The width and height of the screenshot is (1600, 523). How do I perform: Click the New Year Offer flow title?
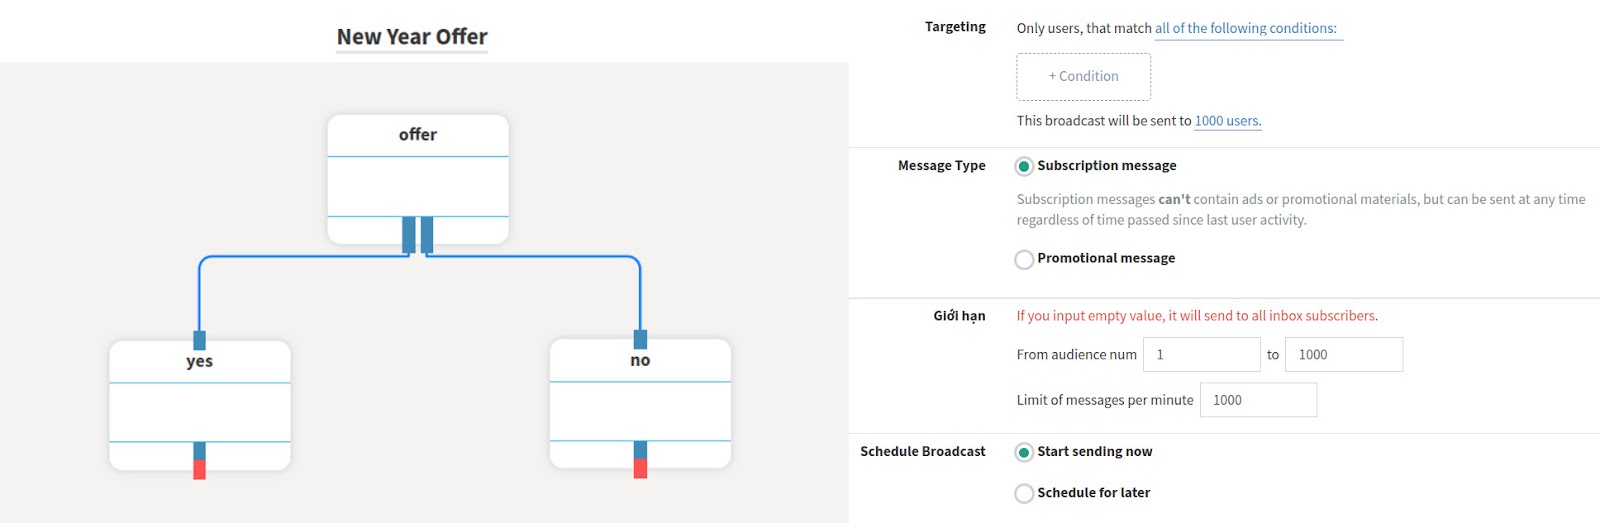(412, 37)
